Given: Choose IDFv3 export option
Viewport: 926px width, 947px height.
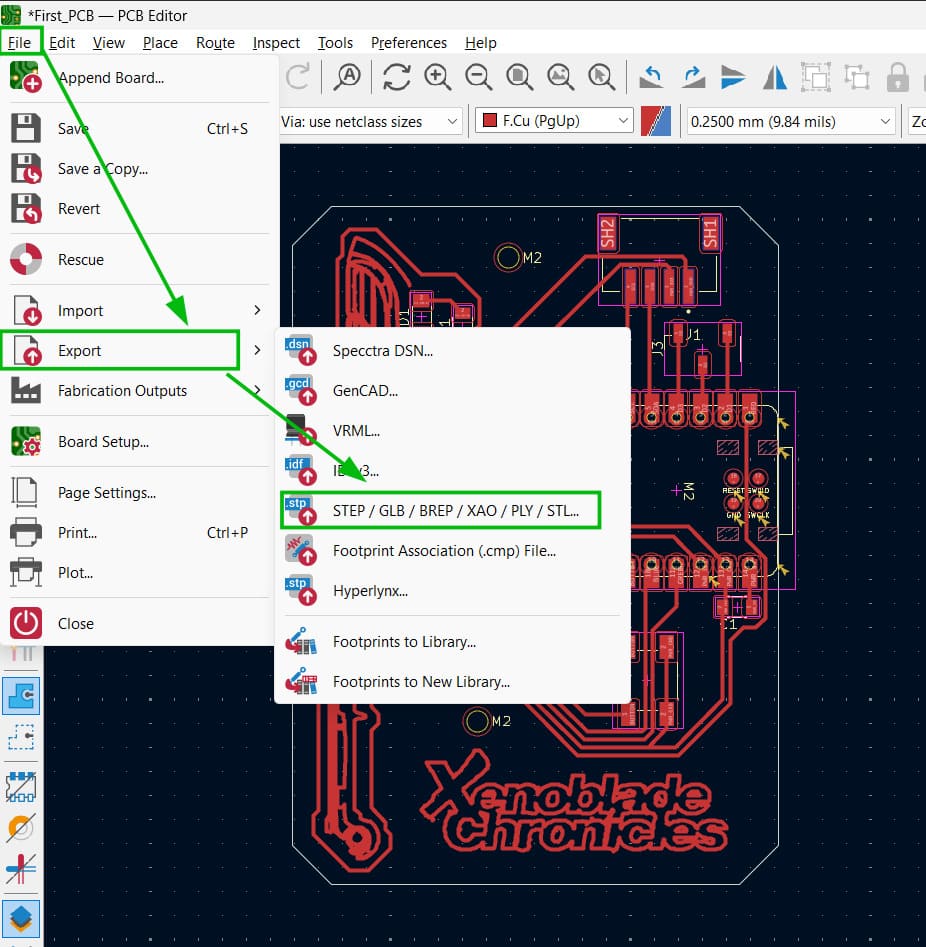Looking at the screenshot, I should [452, 470].
